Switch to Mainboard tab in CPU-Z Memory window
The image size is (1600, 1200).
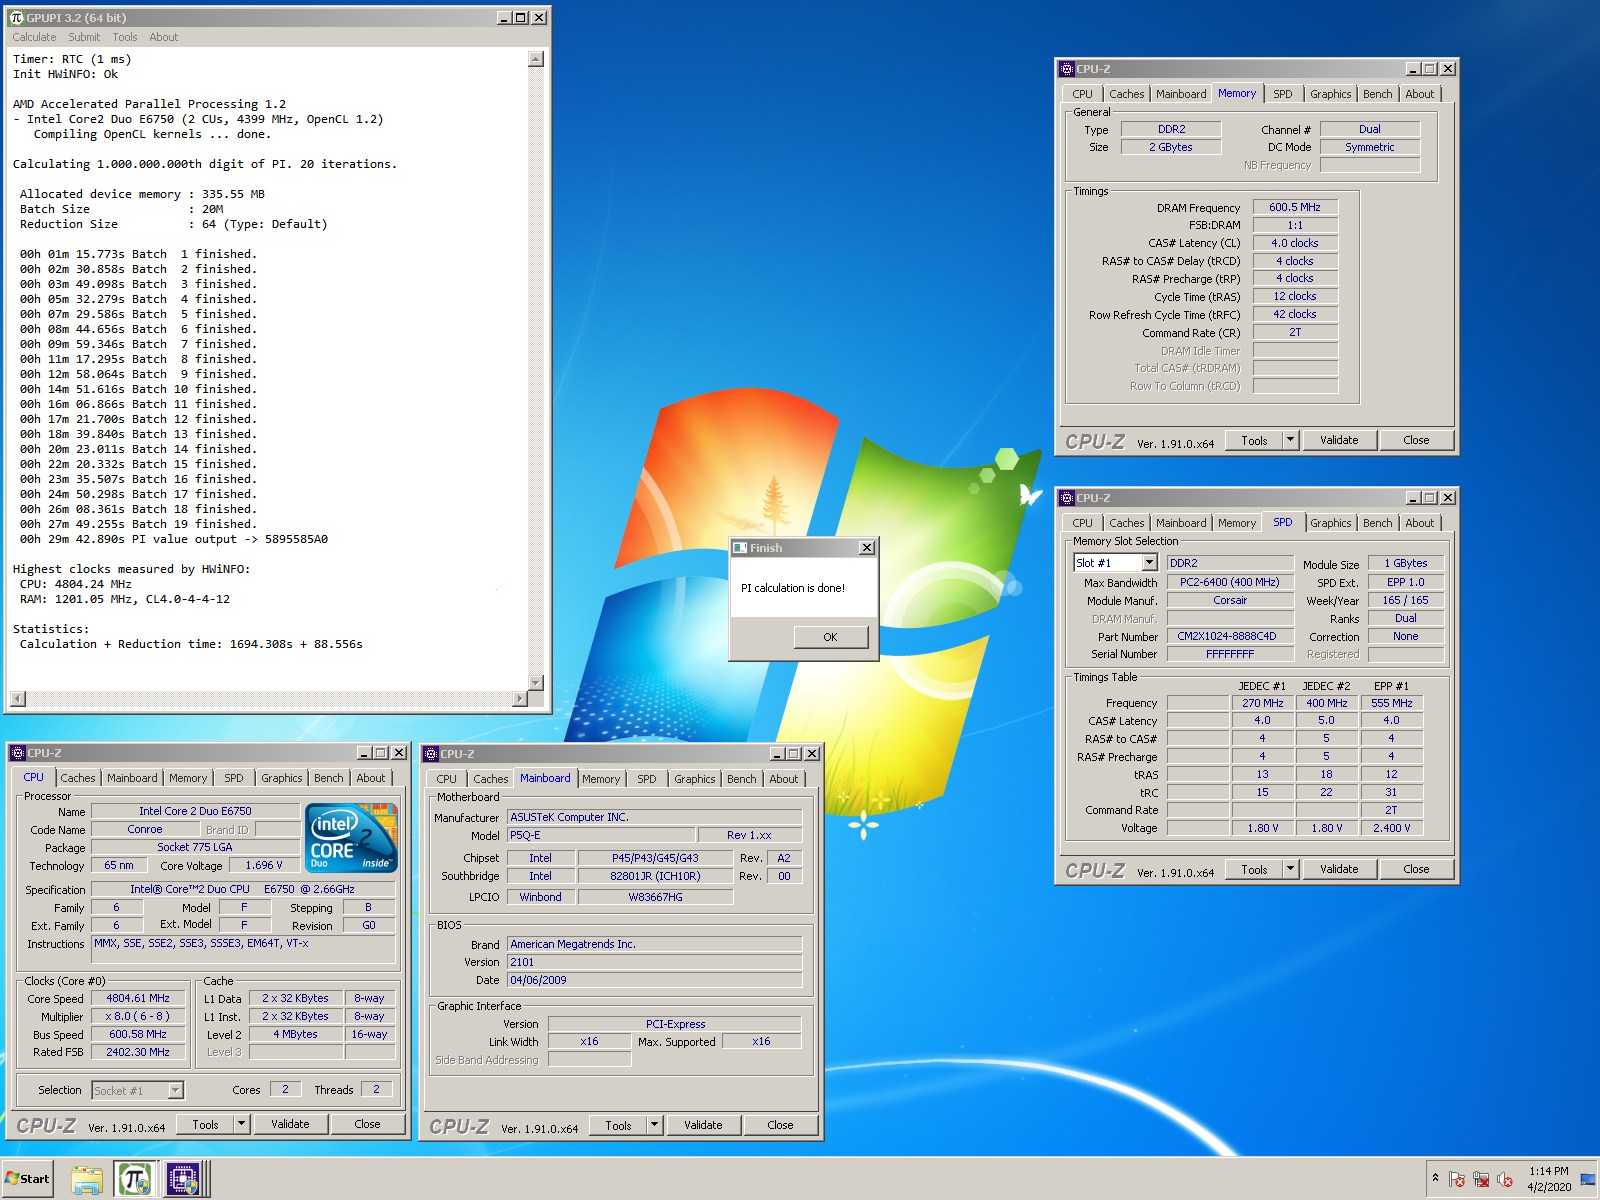[x=1181, y=94]
